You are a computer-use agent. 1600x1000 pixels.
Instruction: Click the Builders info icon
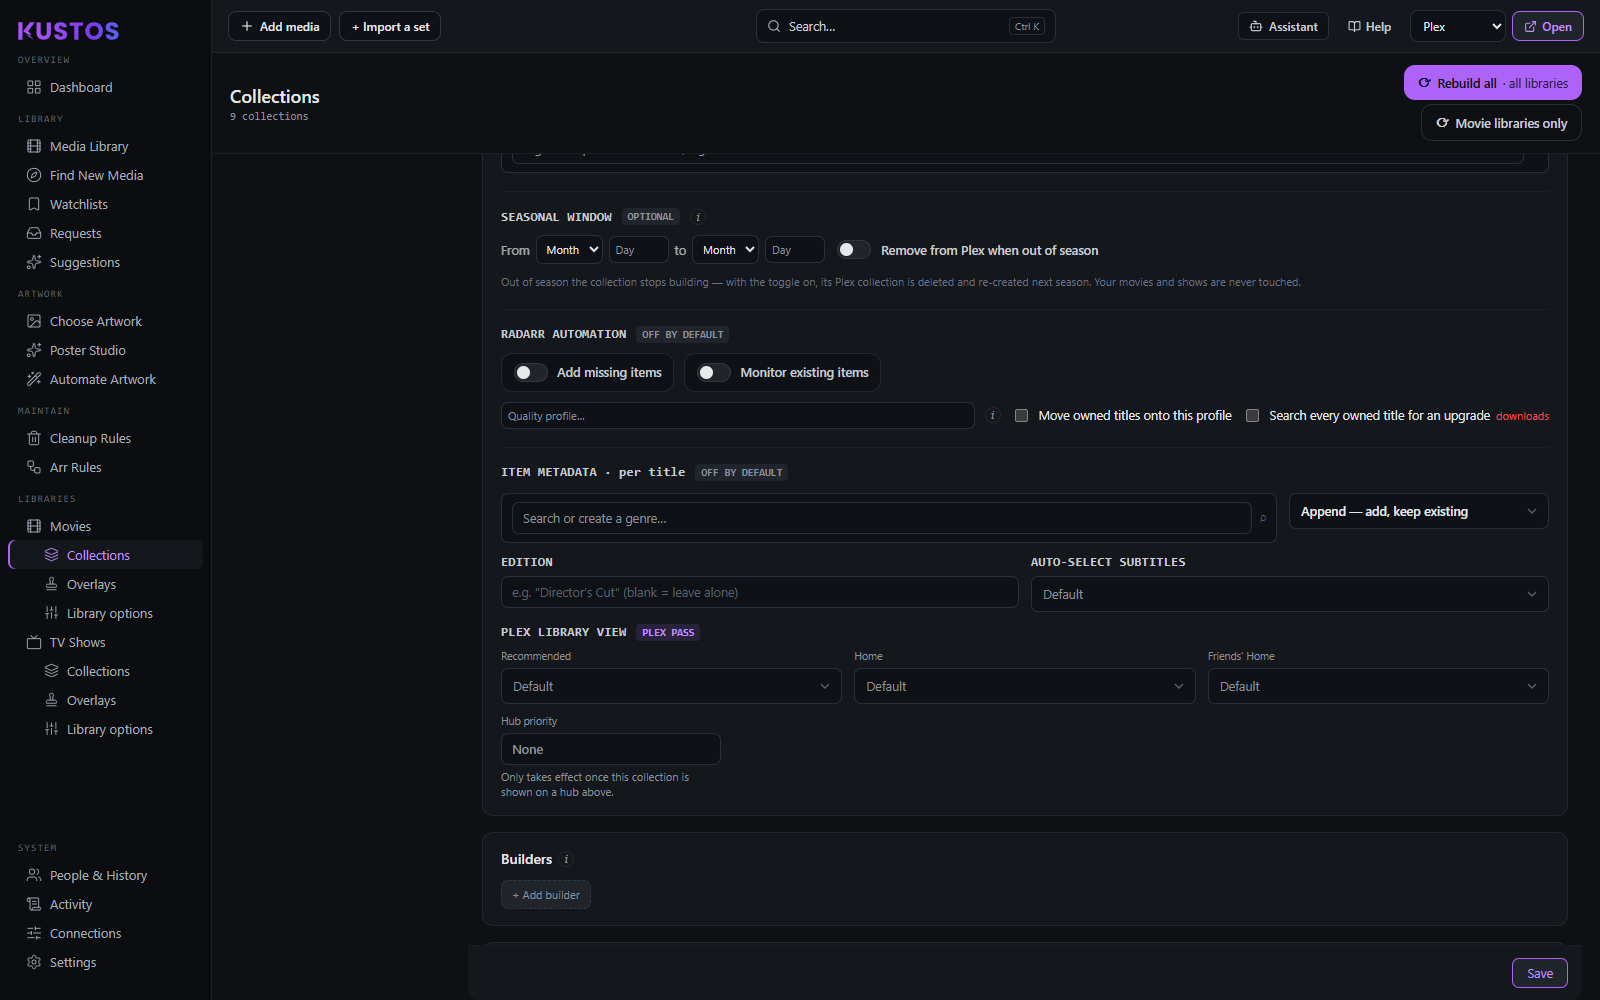tap(566, 859)
